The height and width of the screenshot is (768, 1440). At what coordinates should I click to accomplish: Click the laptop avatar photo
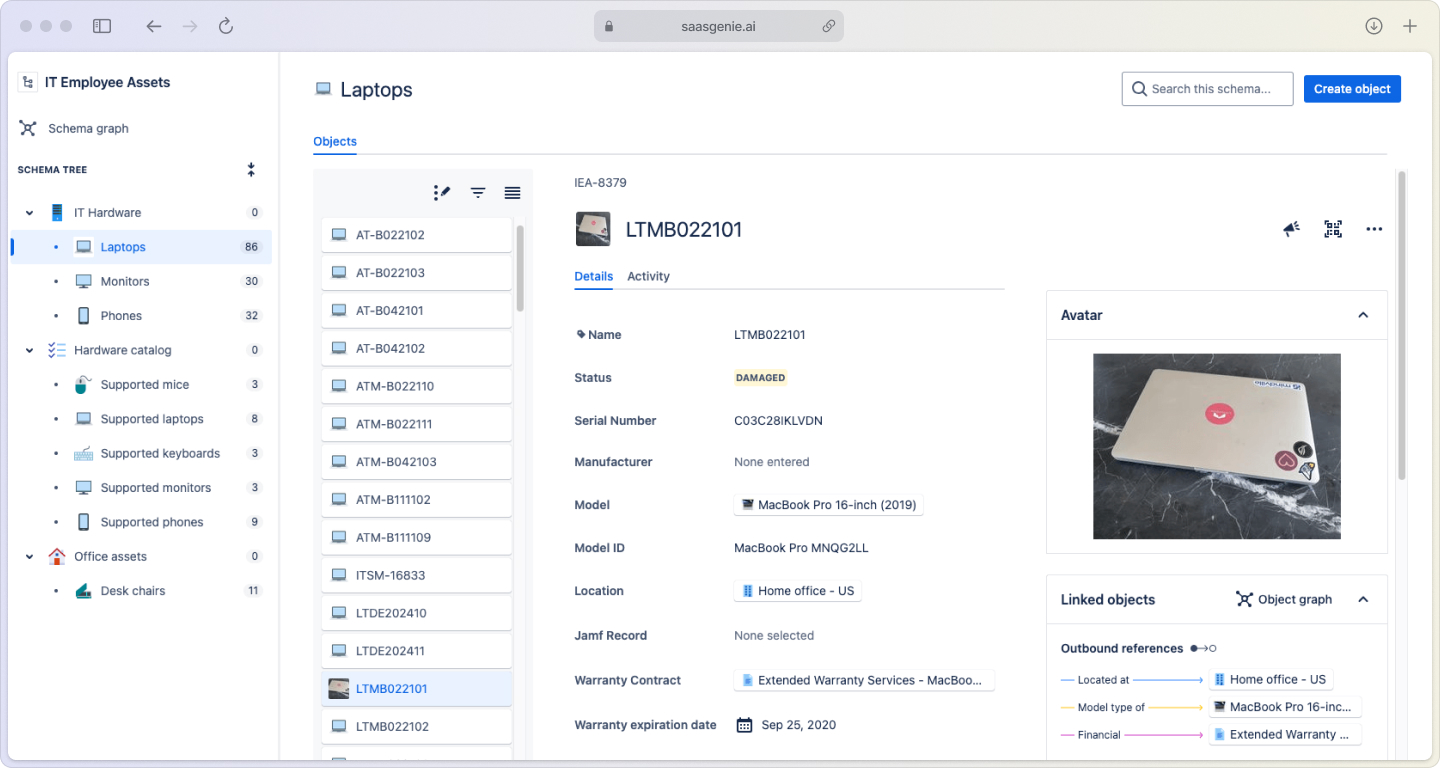(1216, 446)
